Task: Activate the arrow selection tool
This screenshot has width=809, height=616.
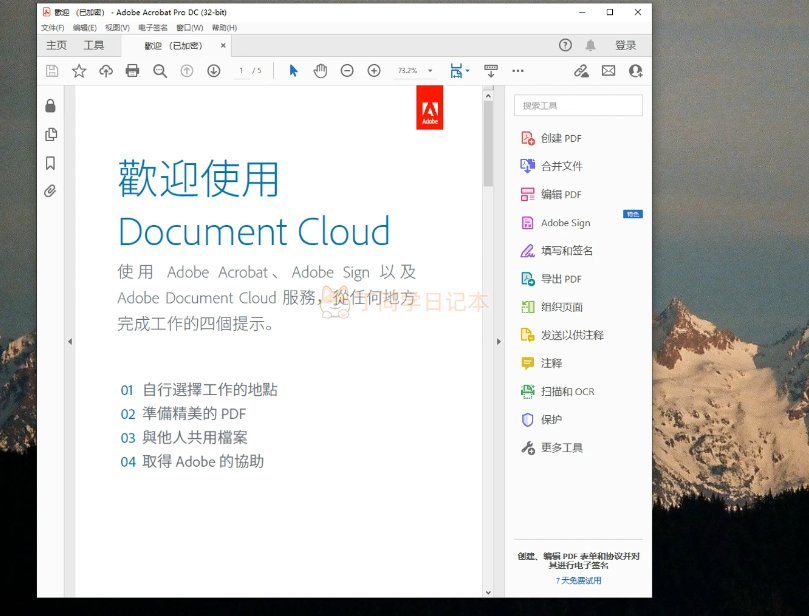Action: (x=293, y=71)
